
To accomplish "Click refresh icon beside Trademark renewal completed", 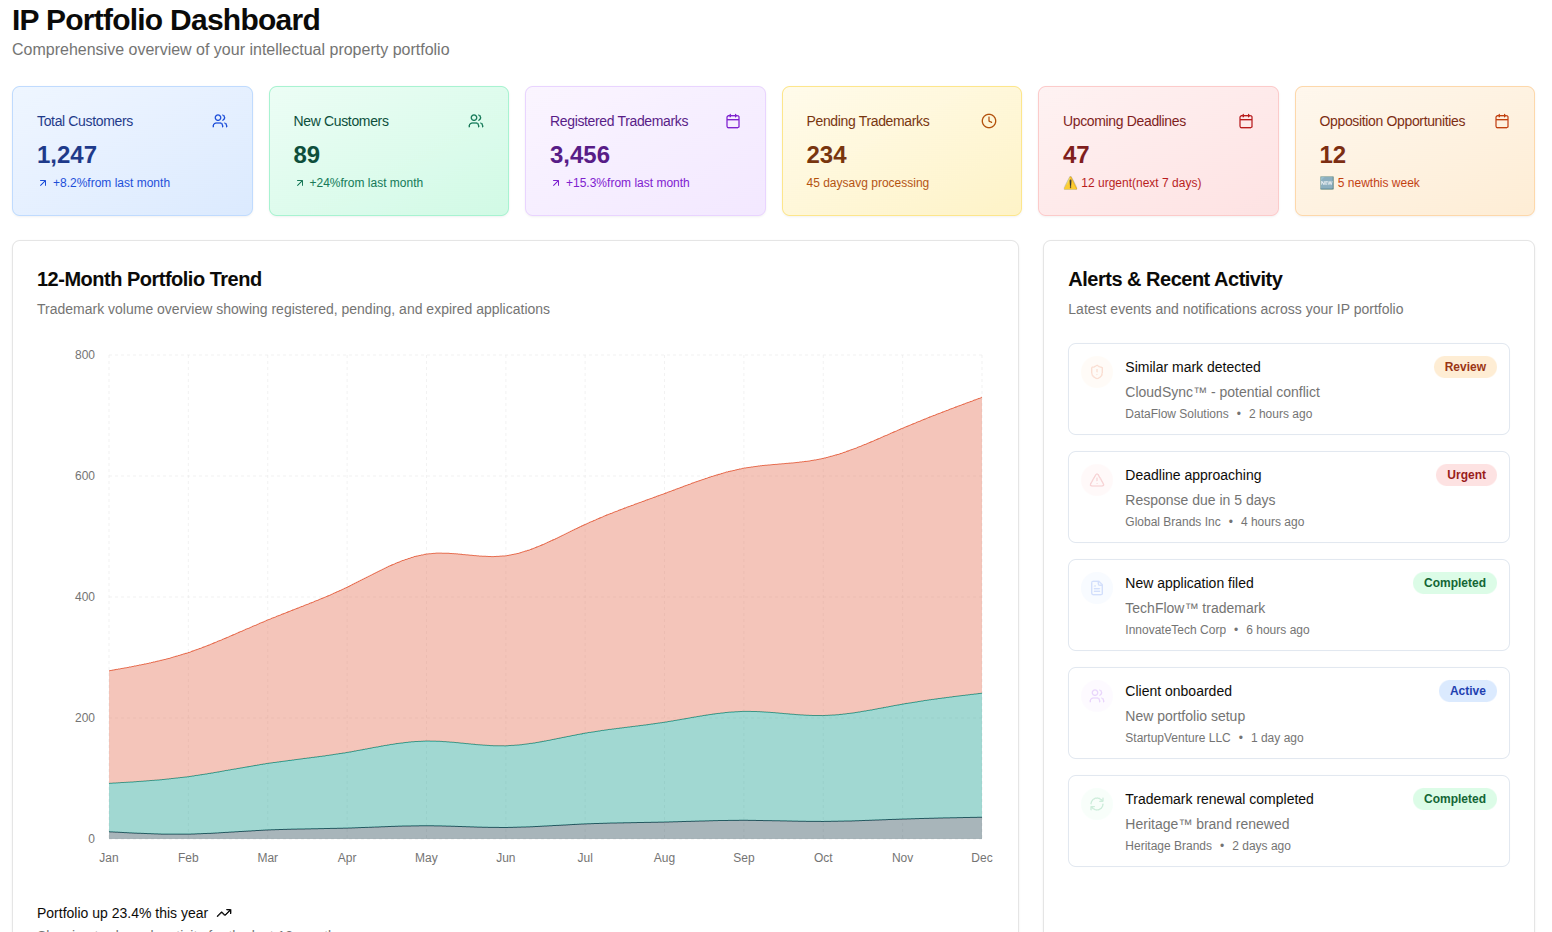I will click(x=1097, y=804).
